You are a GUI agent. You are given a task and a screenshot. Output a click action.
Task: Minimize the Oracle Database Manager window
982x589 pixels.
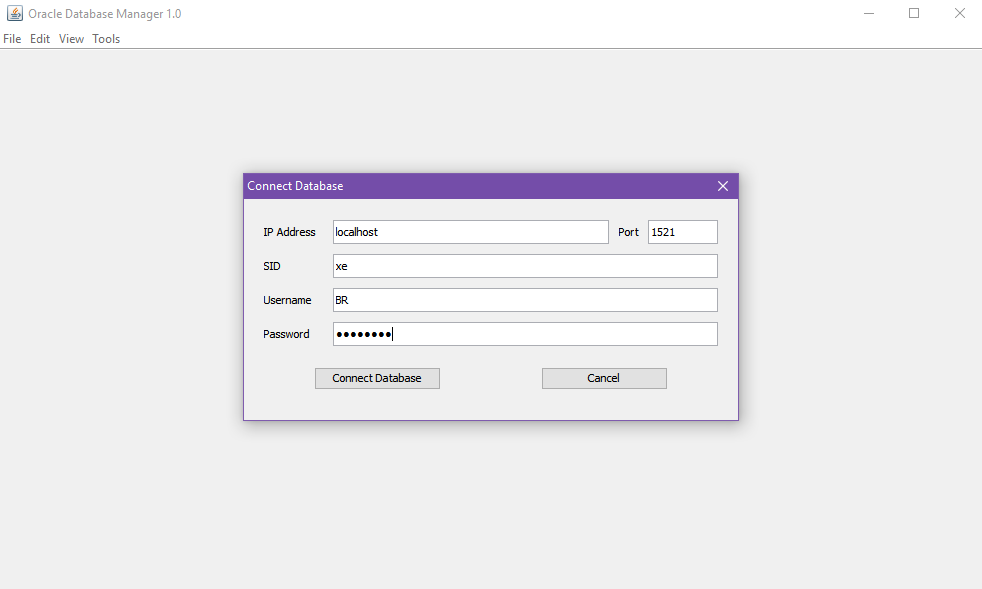[x=869, y=13]
